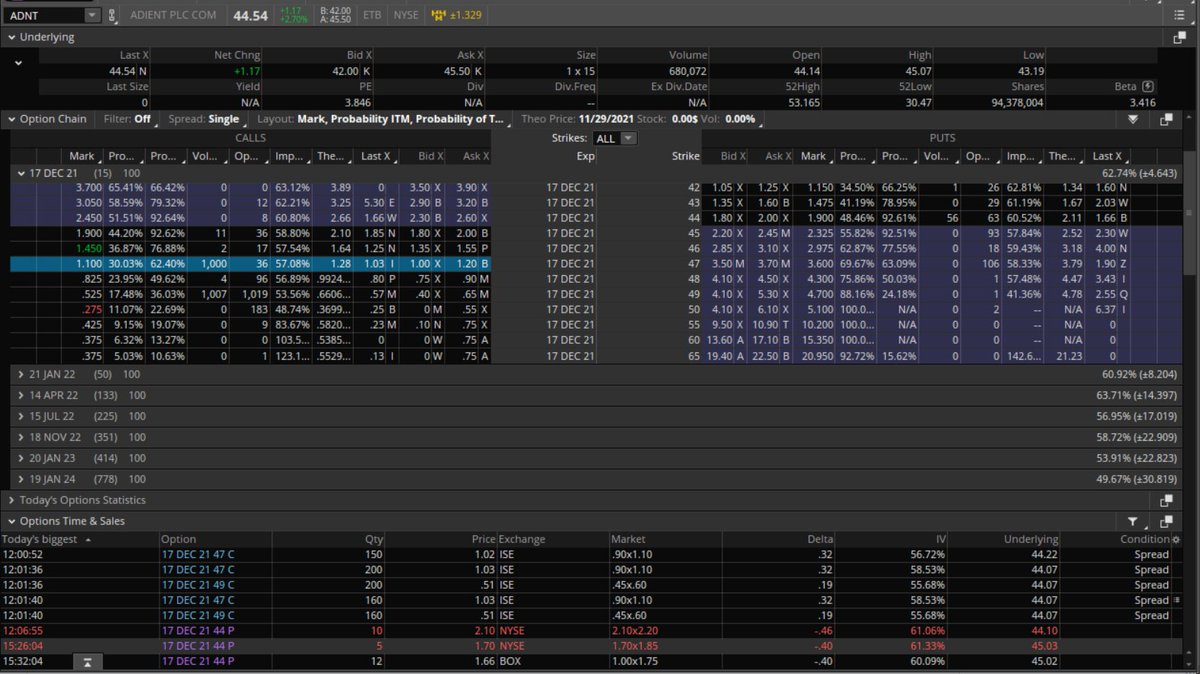Screen dimensions: 1200x674
Task: Click the Strike column header
Action: (686, 156)
